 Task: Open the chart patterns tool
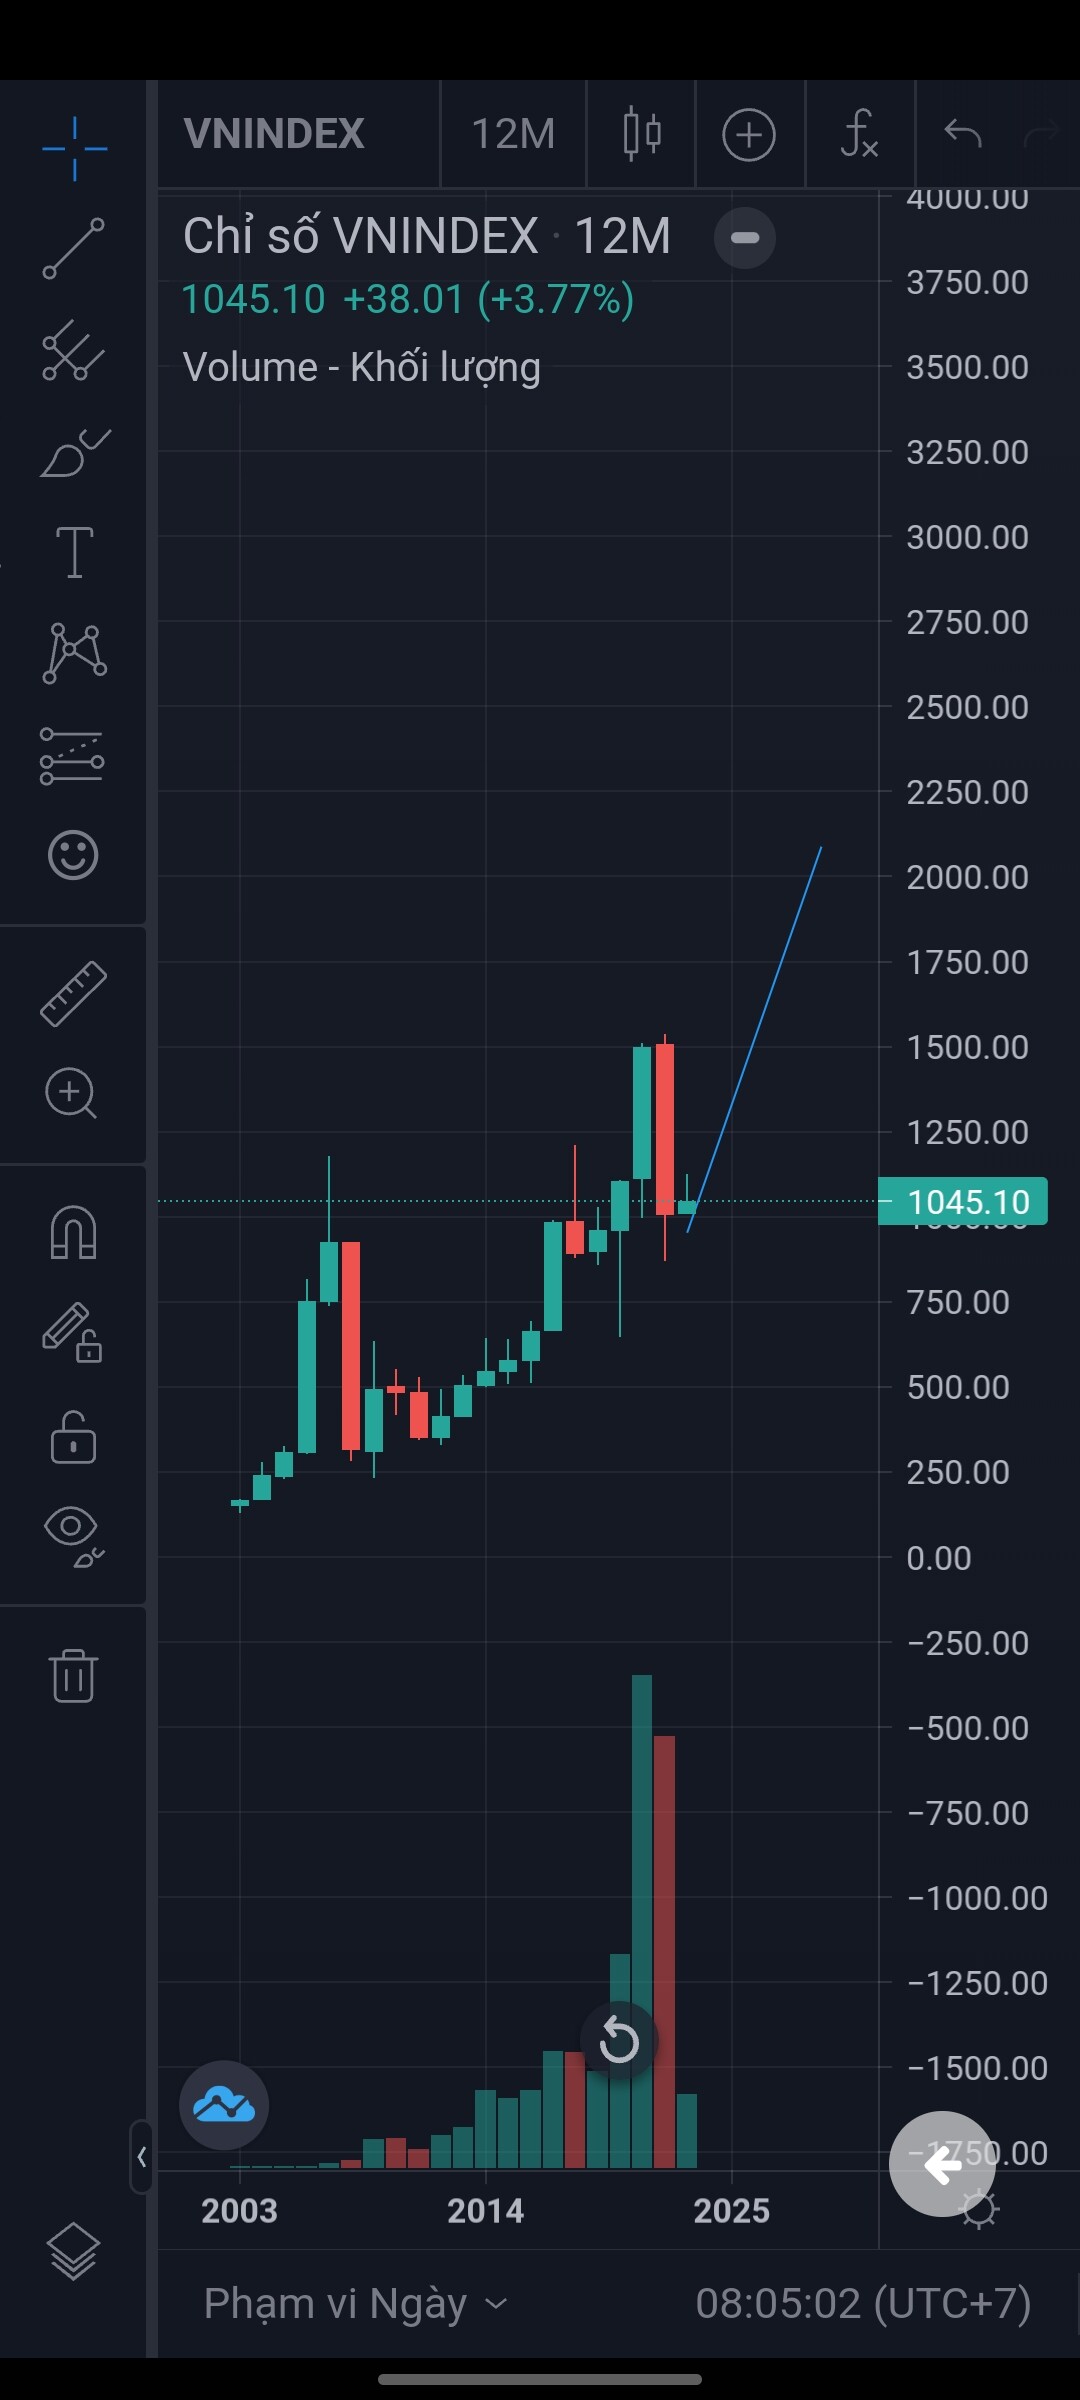(74, 653)
